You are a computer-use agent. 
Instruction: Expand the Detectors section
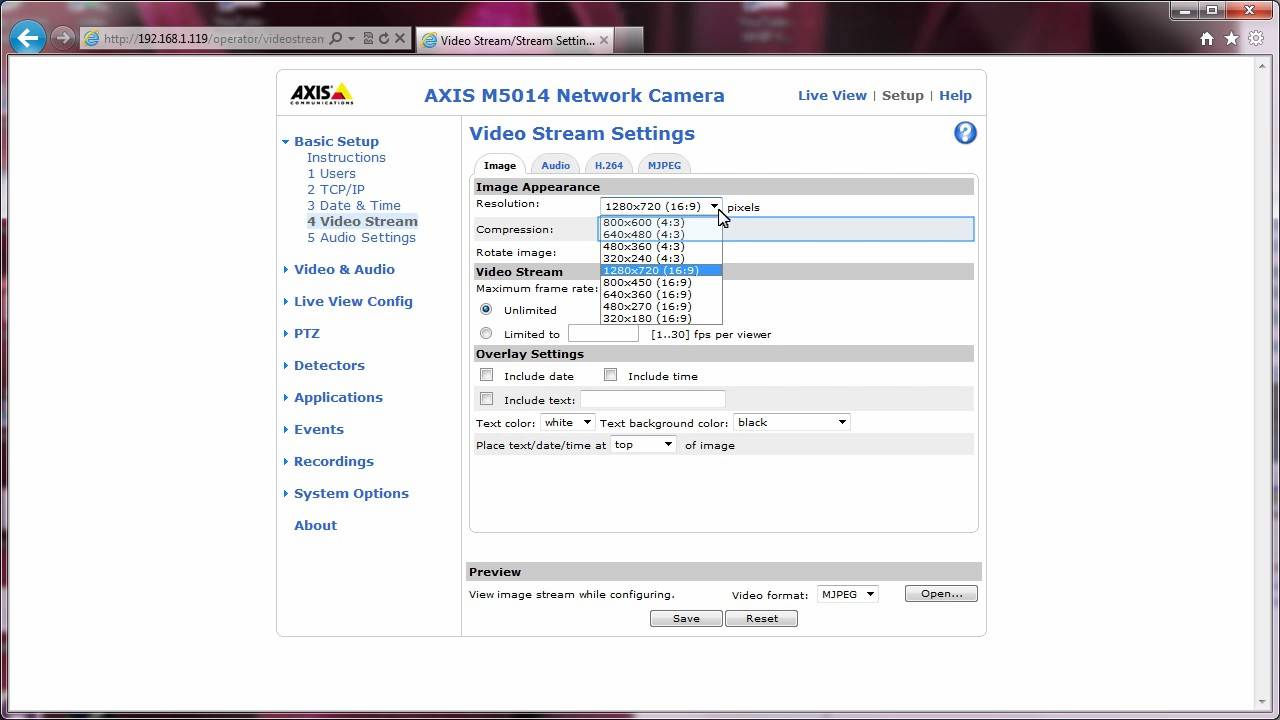point(329,365)
